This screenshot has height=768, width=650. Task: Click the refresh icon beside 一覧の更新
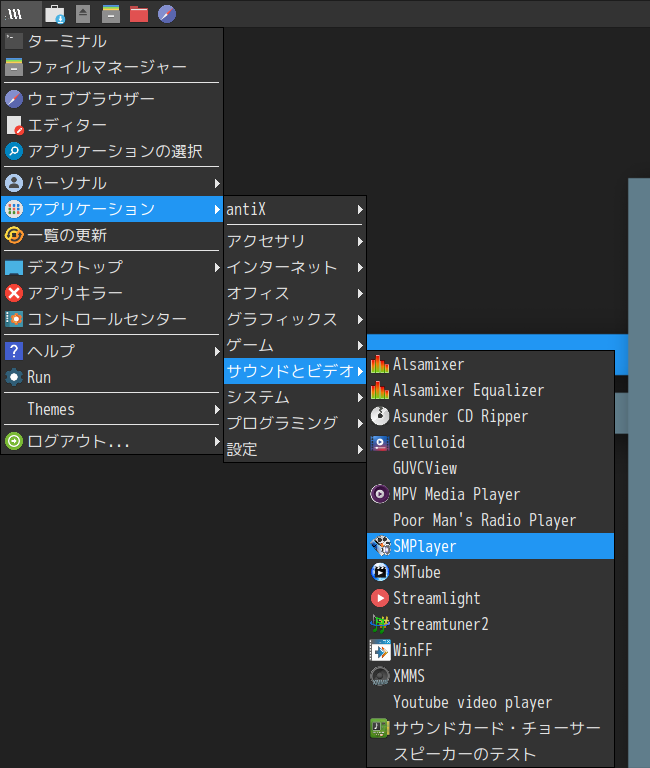(14, 235)
